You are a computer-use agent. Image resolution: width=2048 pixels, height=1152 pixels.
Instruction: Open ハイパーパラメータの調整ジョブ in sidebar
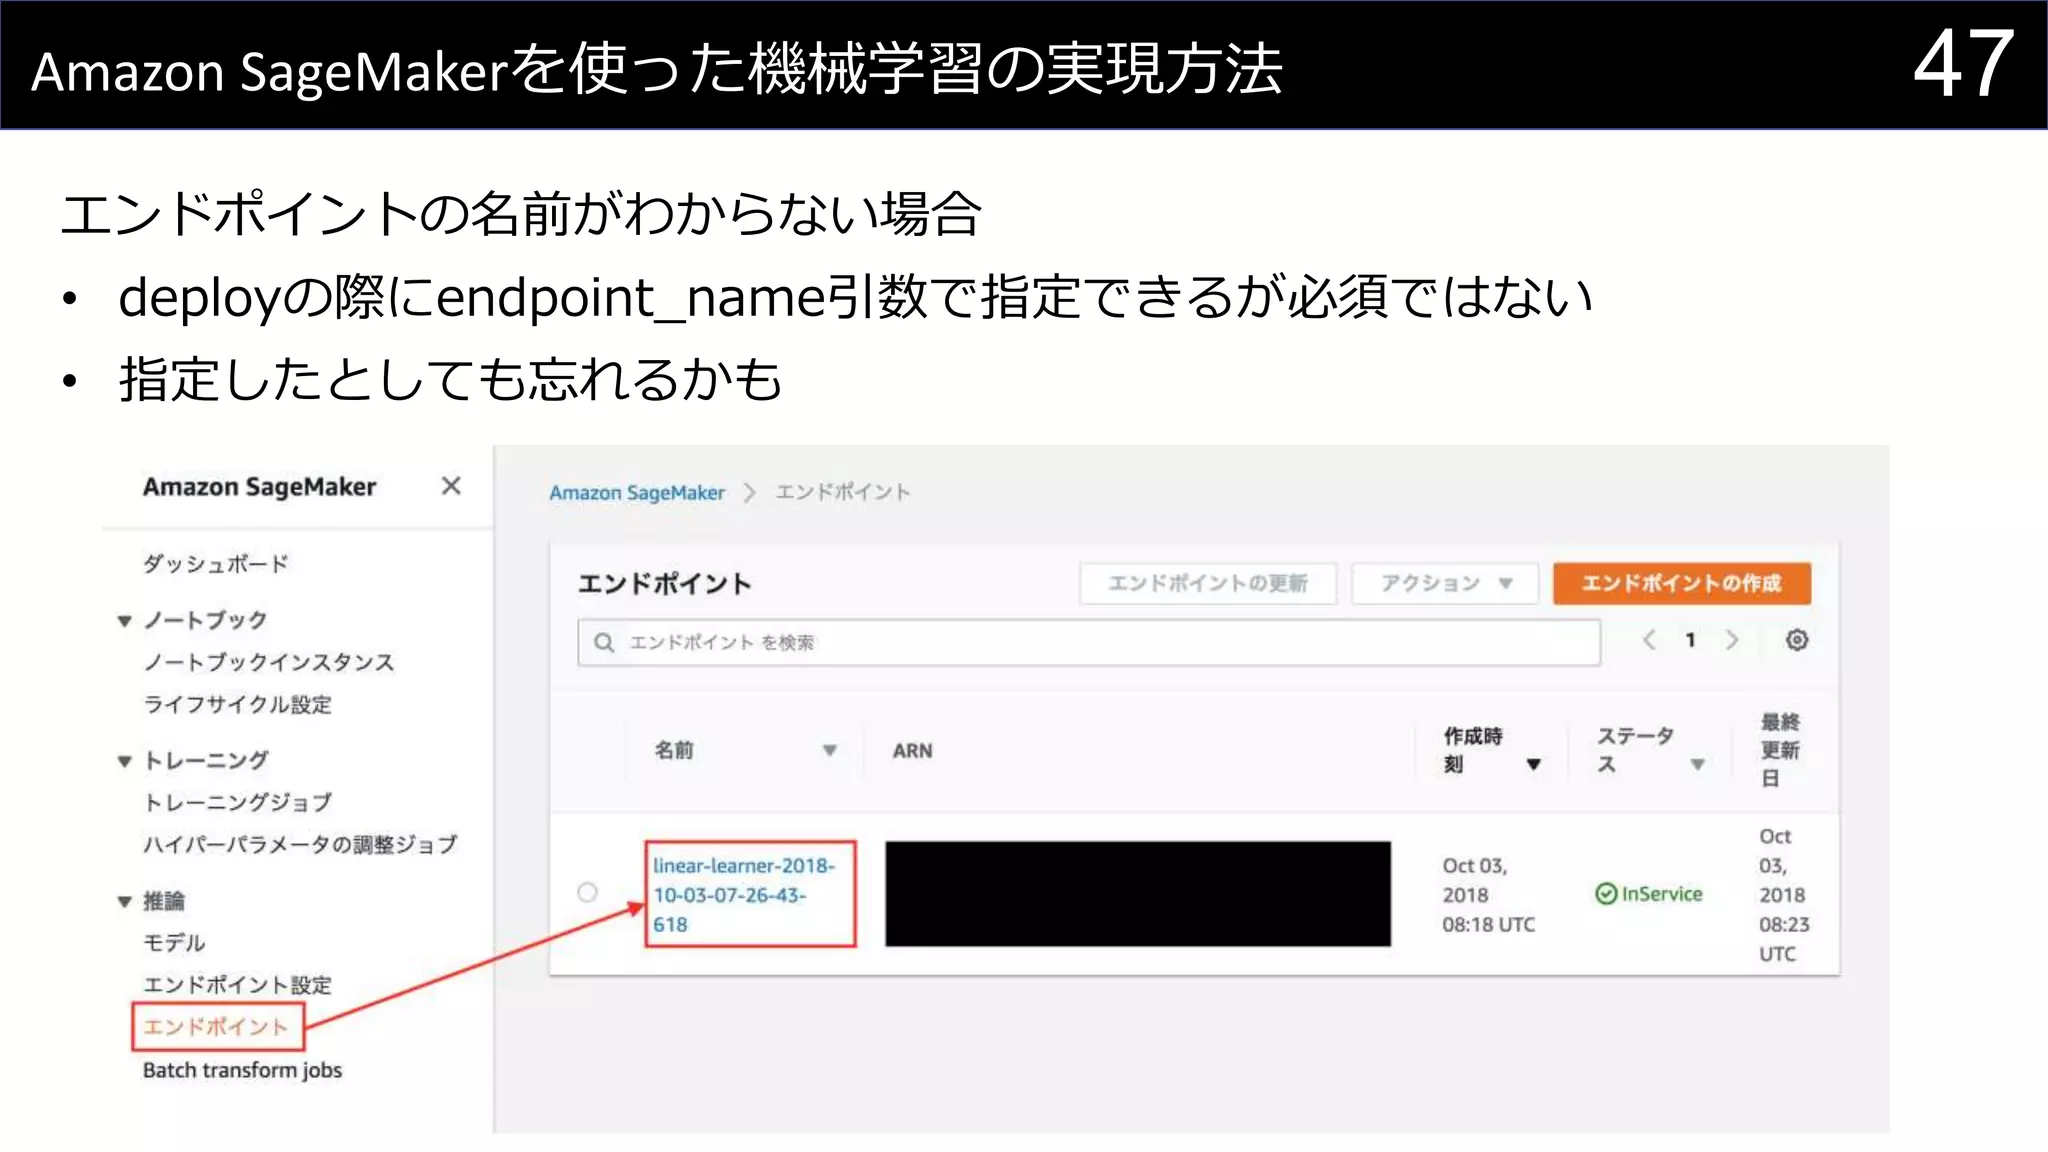point(300,845)
